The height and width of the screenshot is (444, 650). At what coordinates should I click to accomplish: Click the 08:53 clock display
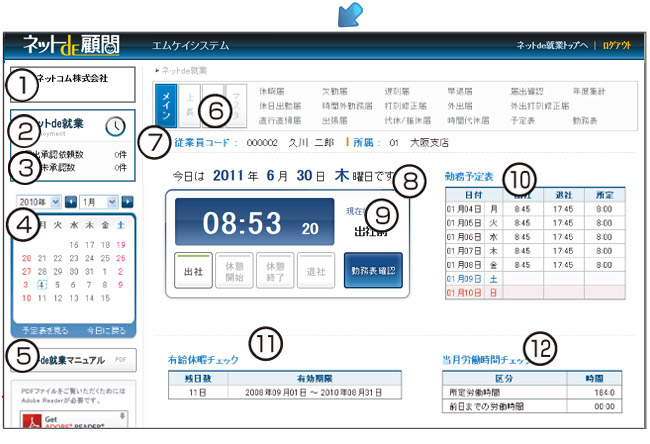coord(255,222)
